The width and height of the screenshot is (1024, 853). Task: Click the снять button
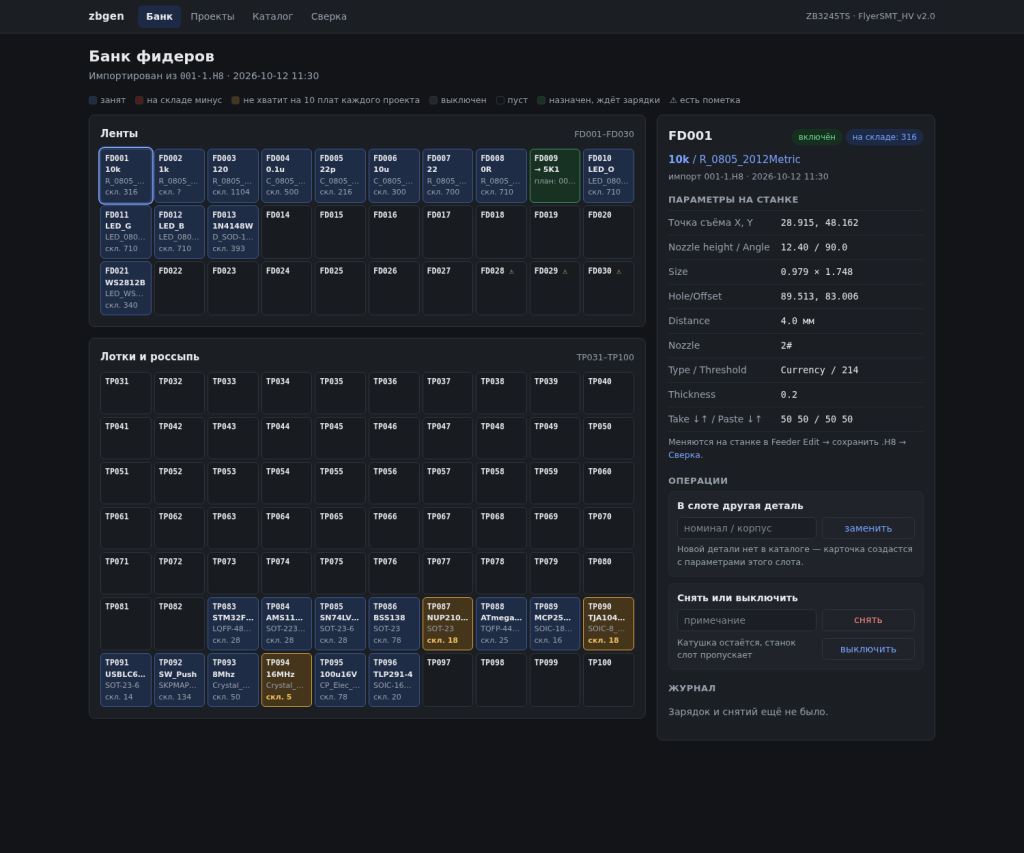coord(868,620)
